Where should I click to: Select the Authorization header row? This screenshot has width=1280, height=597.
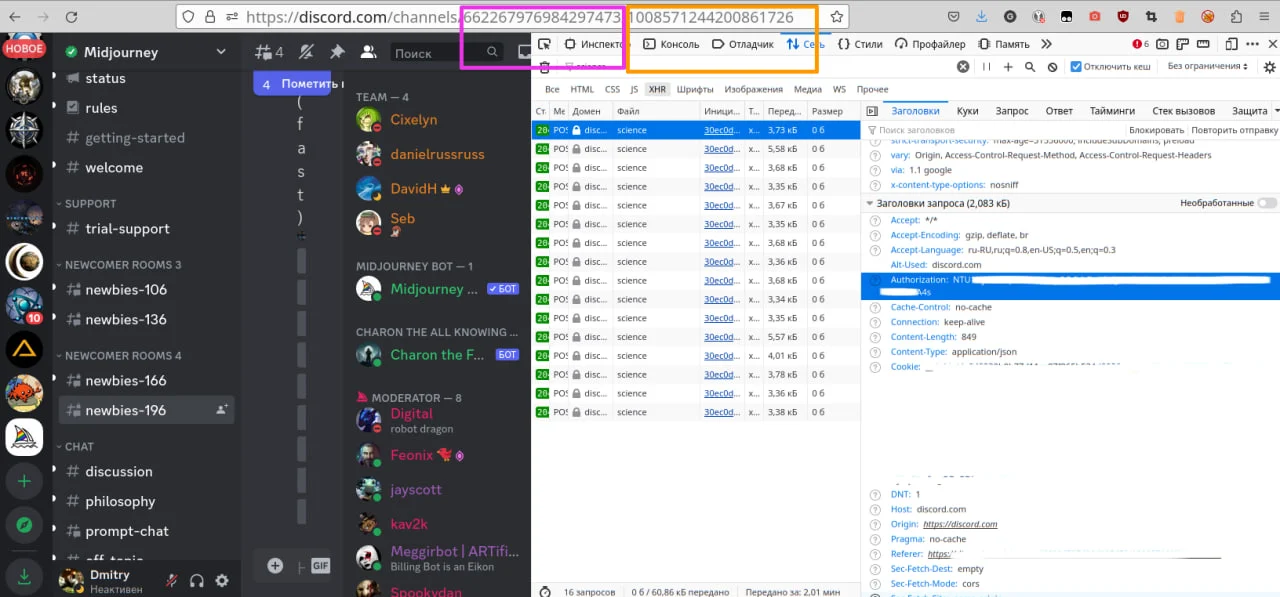click(x=1070, y=286)
